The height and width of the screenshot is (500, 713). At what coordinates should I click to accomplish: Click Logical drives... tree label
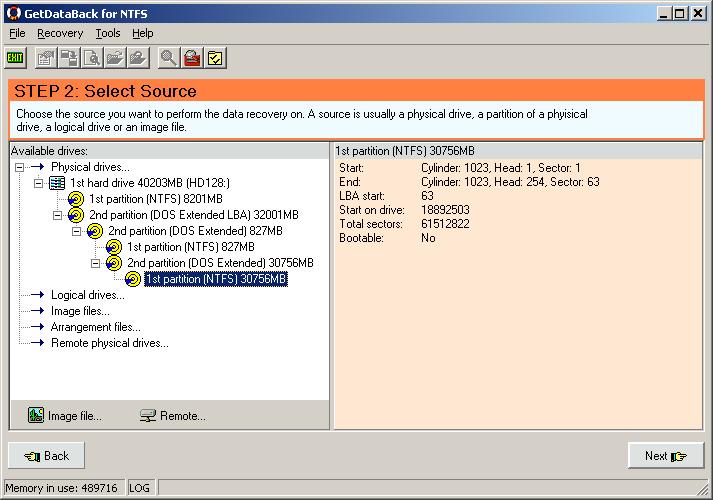click(87, 295)
